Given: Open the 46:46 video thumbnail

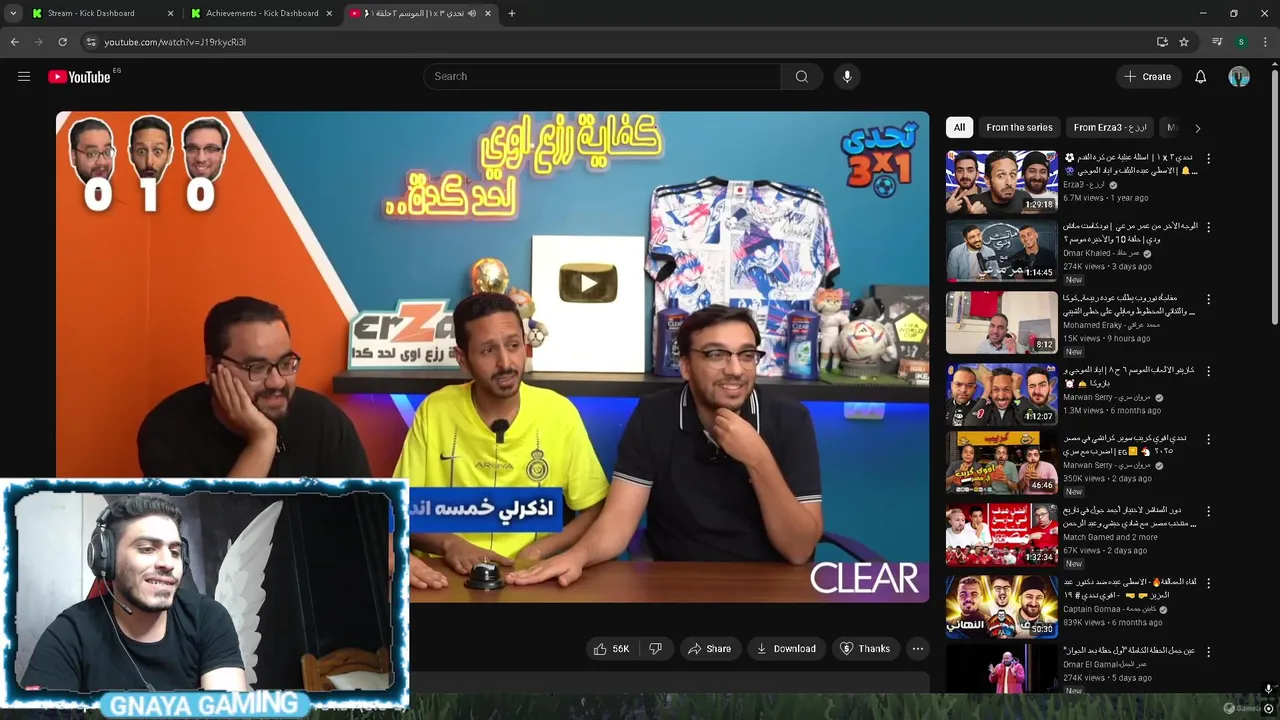Looking at the screenshot, I should pos(1001,463).
